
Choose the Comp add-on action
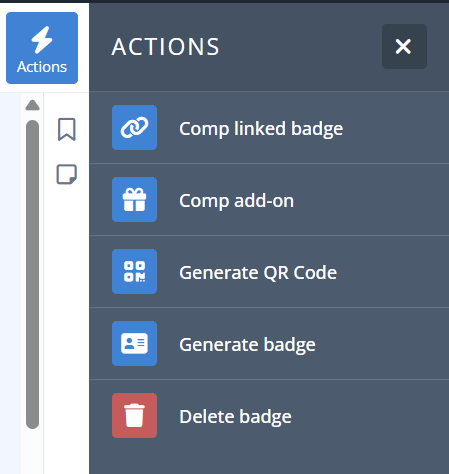(x=269, y=200)
